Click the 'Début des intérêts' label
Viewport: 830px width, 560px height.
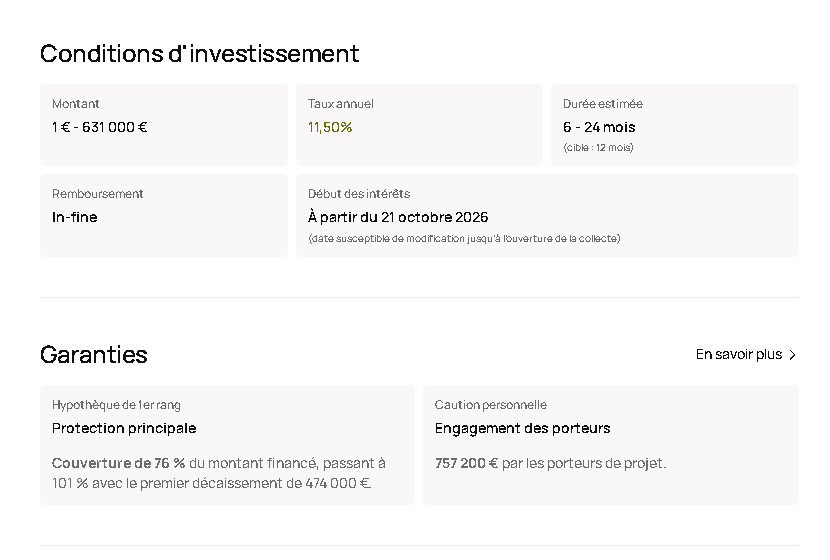pos(359,194)
